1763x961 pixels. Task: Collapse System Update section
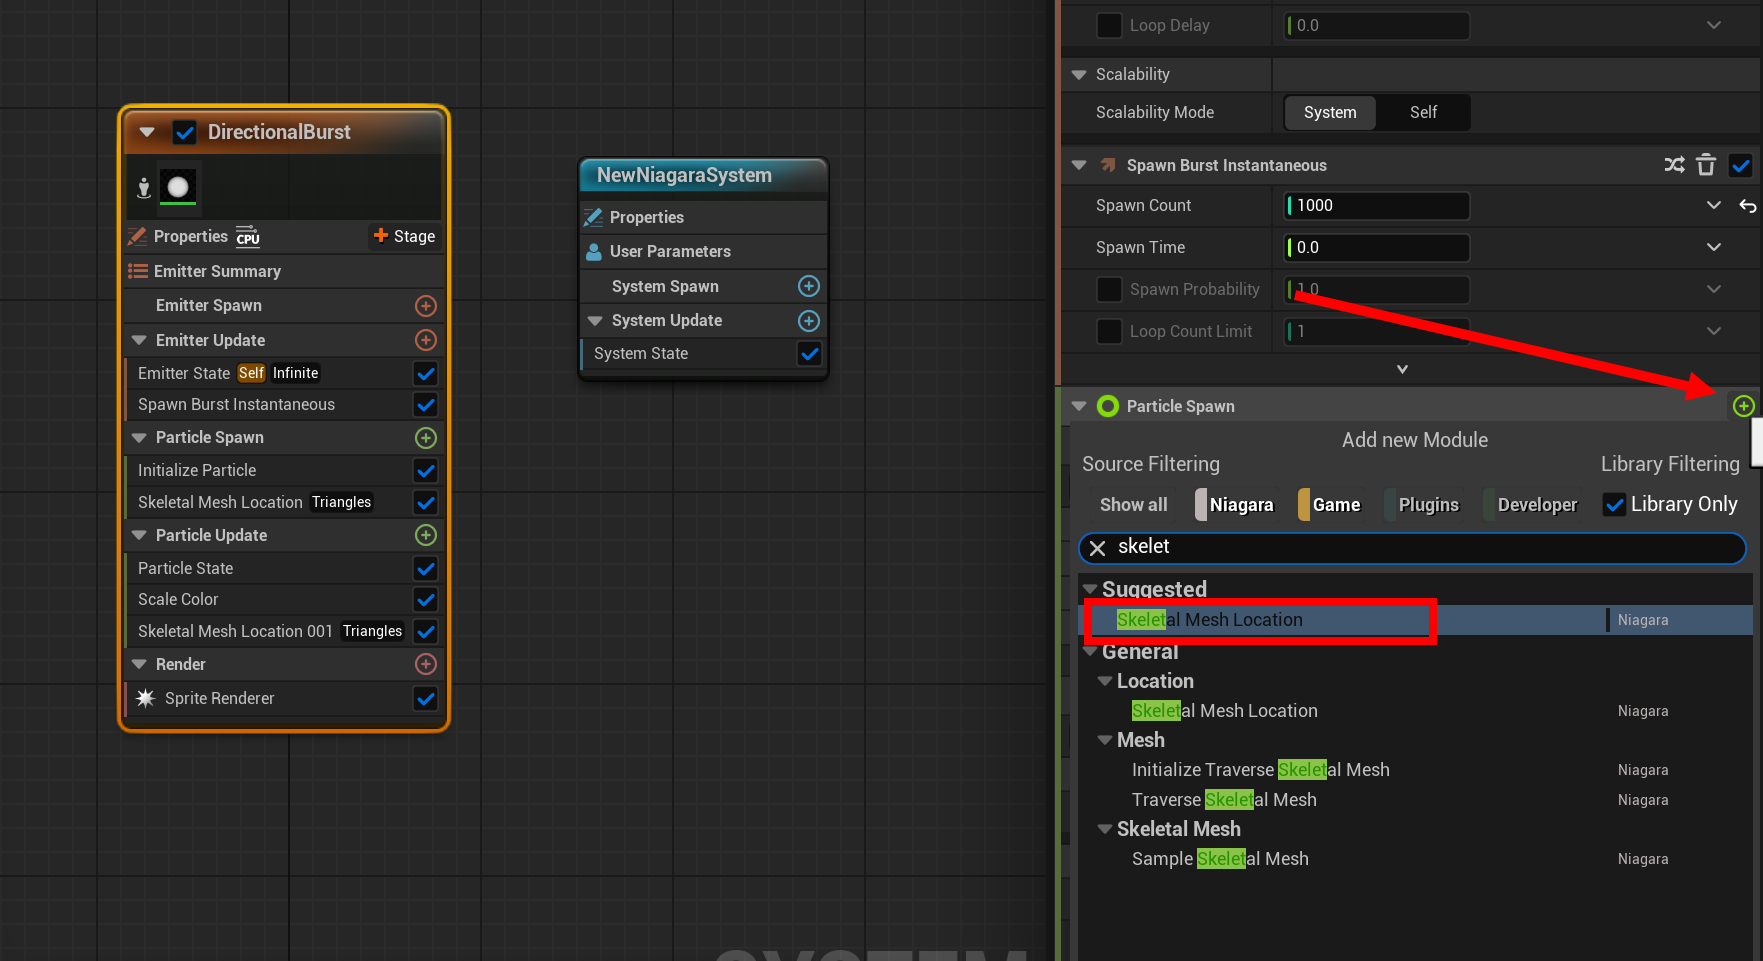coord(595,321)
